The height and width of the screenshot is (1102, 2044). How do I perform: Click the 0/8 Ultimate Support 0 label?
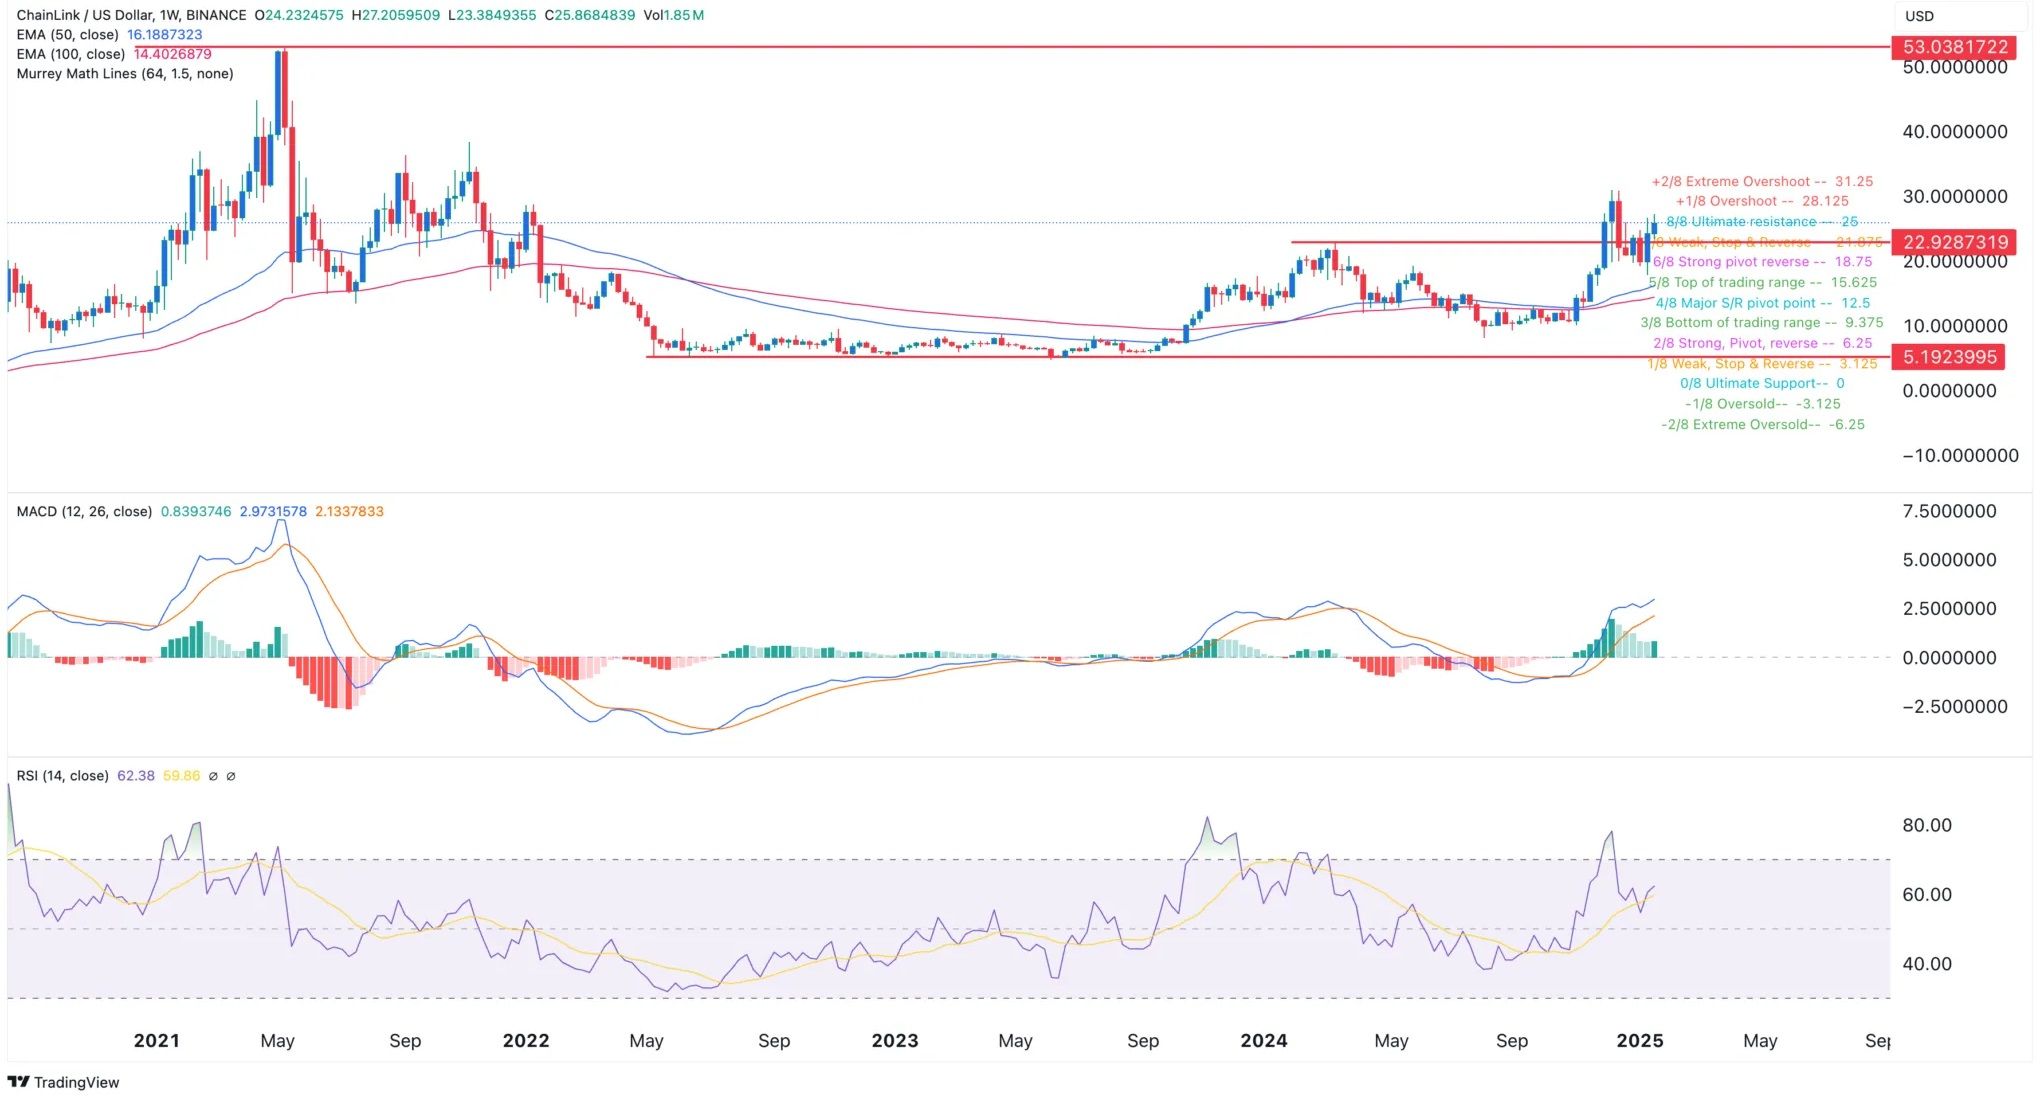click(1762, 384)
